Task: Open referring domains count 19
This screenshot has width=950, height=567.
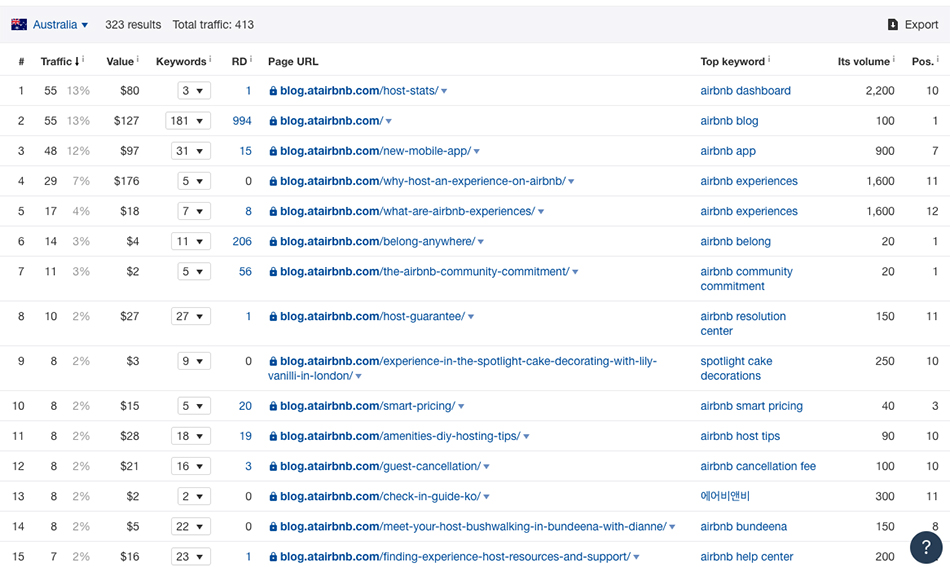Action: (245, 436)
